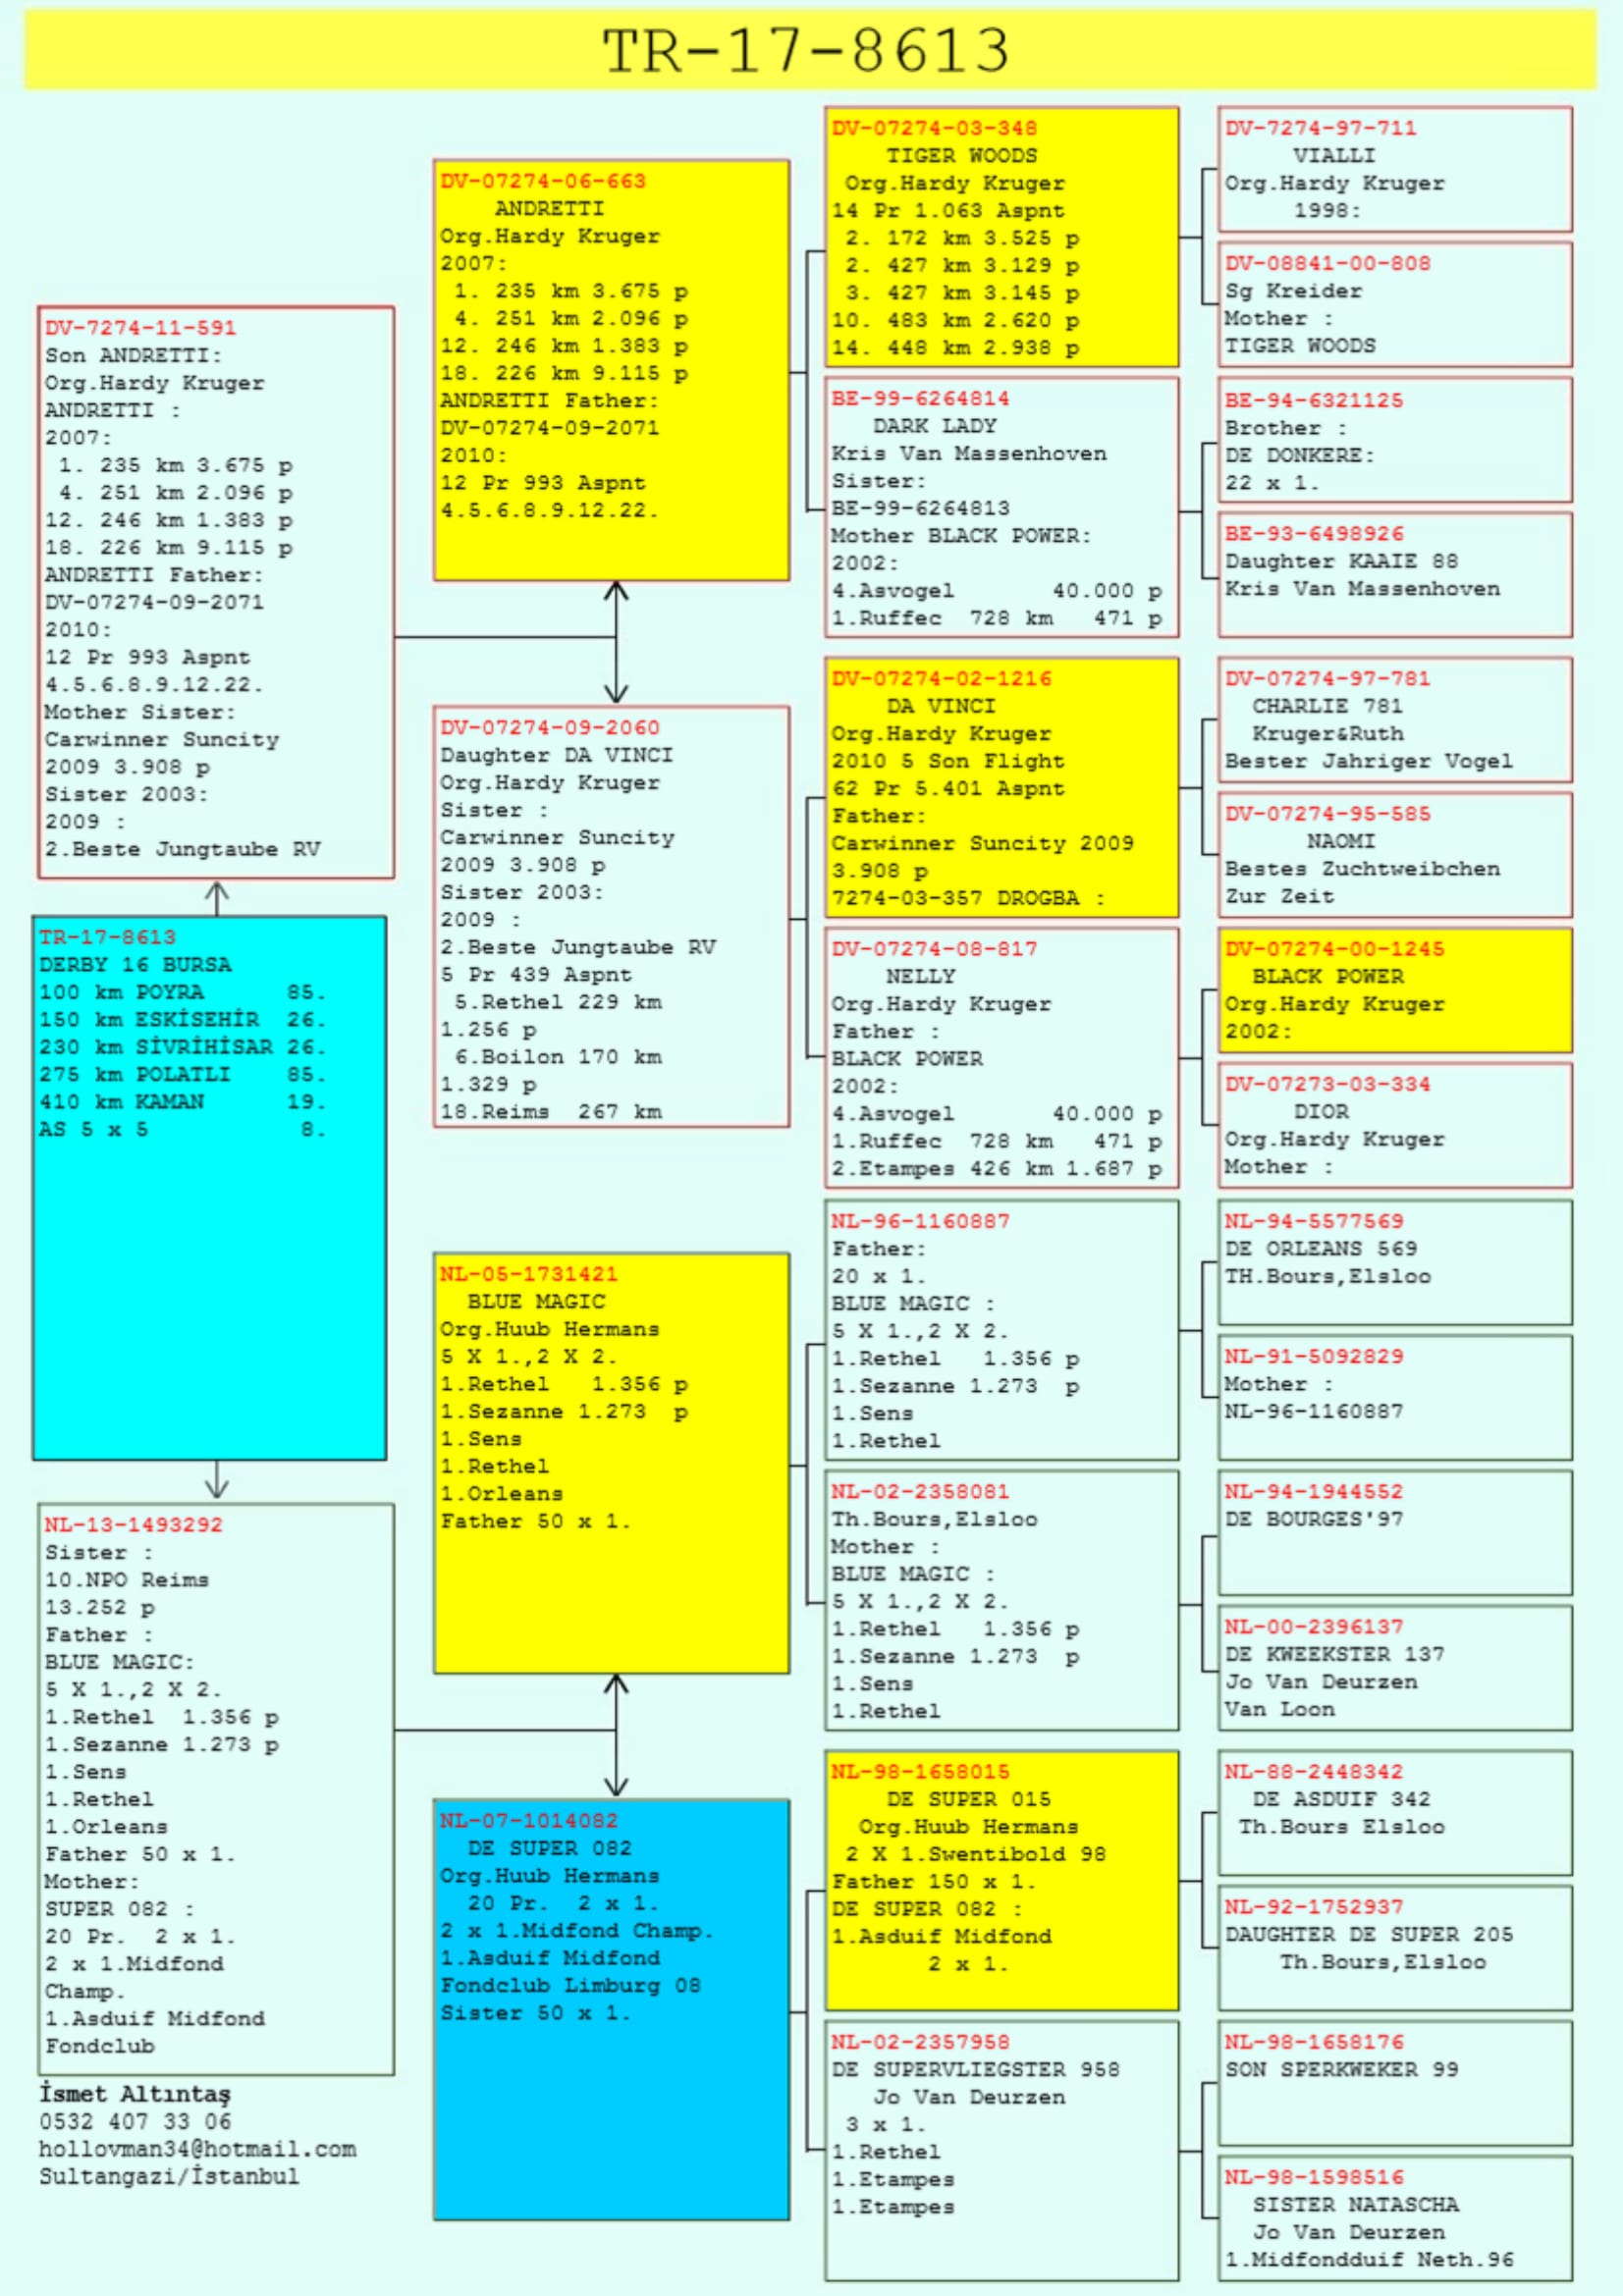Open email hollovman34@hotmail.com
Screen dimensions: 1623x2296
pyautogui.click(x=197, y=2149)
